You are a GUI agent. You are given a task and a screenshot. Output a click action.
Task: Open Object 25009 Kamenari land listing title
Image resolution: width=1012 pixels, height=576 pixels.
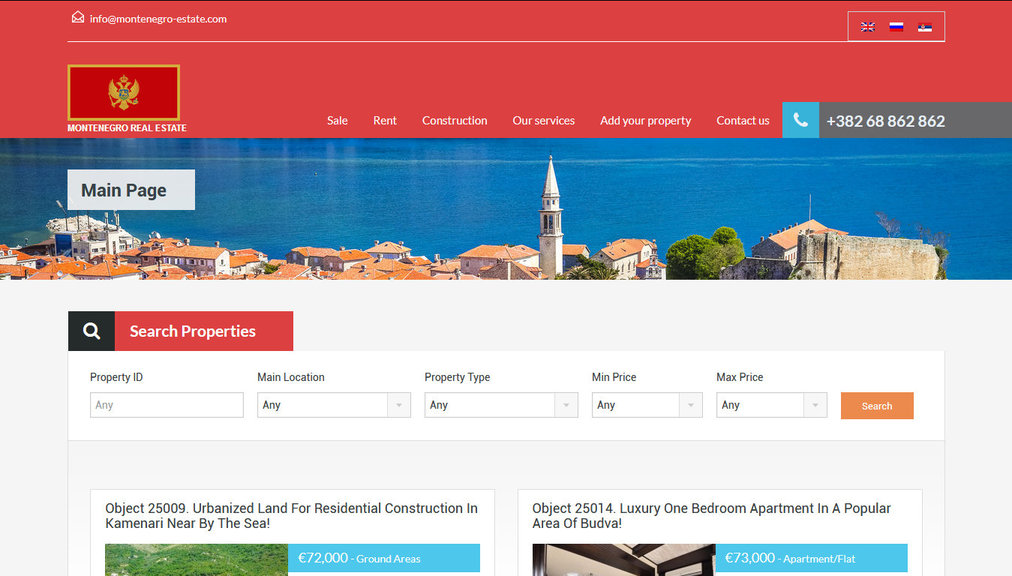point(291,515)
